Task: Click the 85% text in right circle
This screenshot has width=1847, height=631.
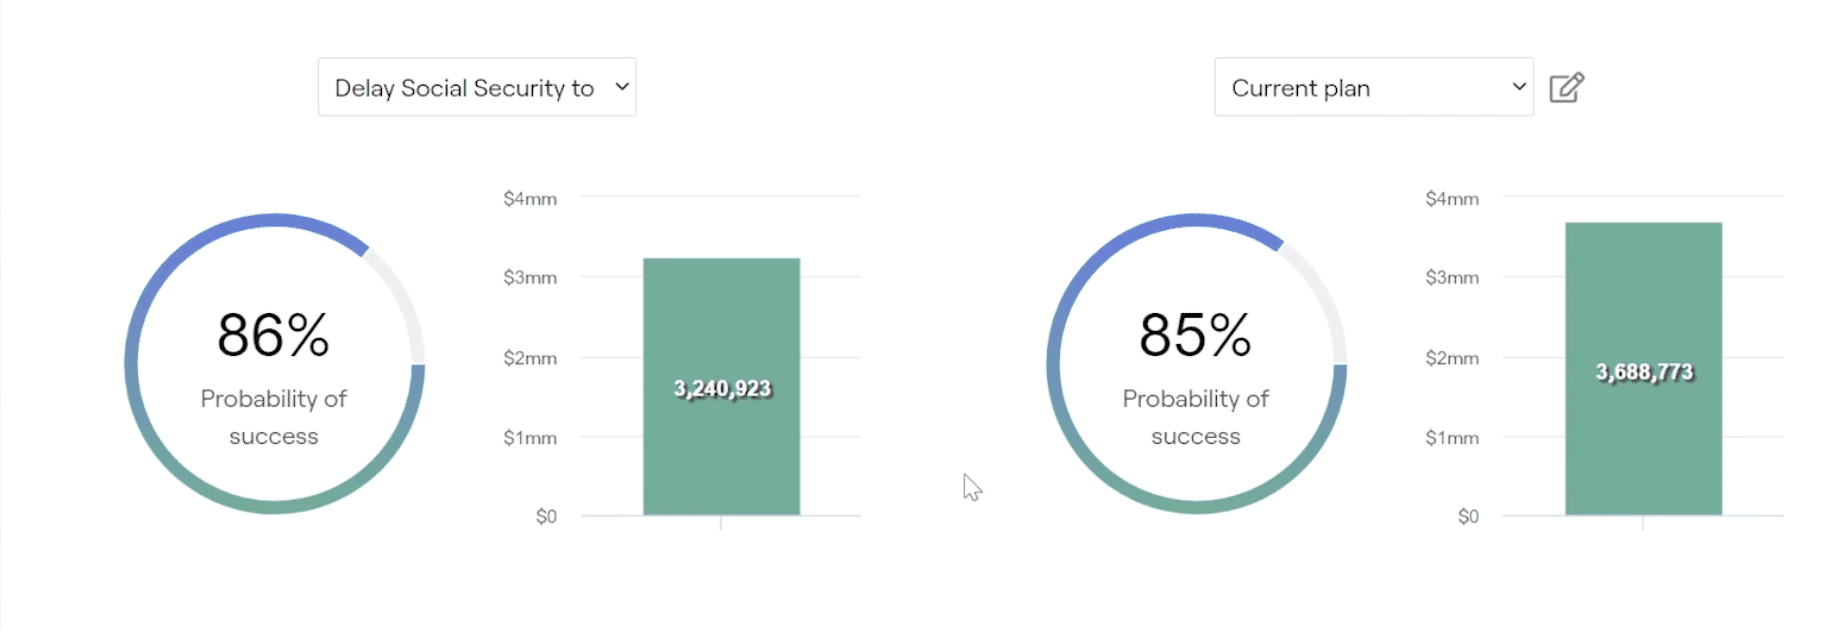Action: (x=1196, y=335)
